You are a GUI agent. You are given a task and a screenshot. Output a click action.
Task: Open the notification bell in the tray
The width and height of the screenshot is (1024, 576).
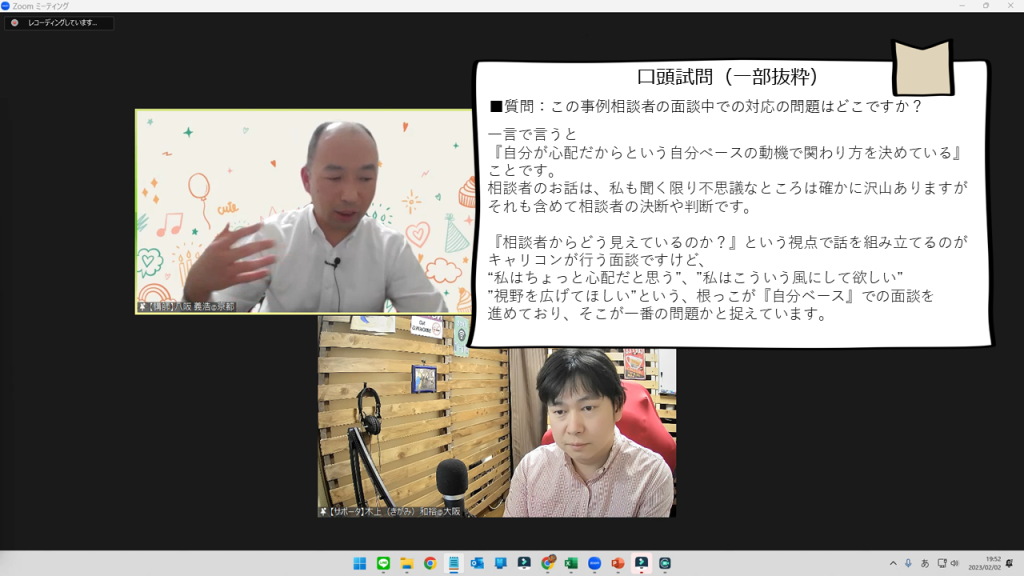point(1010,563)
